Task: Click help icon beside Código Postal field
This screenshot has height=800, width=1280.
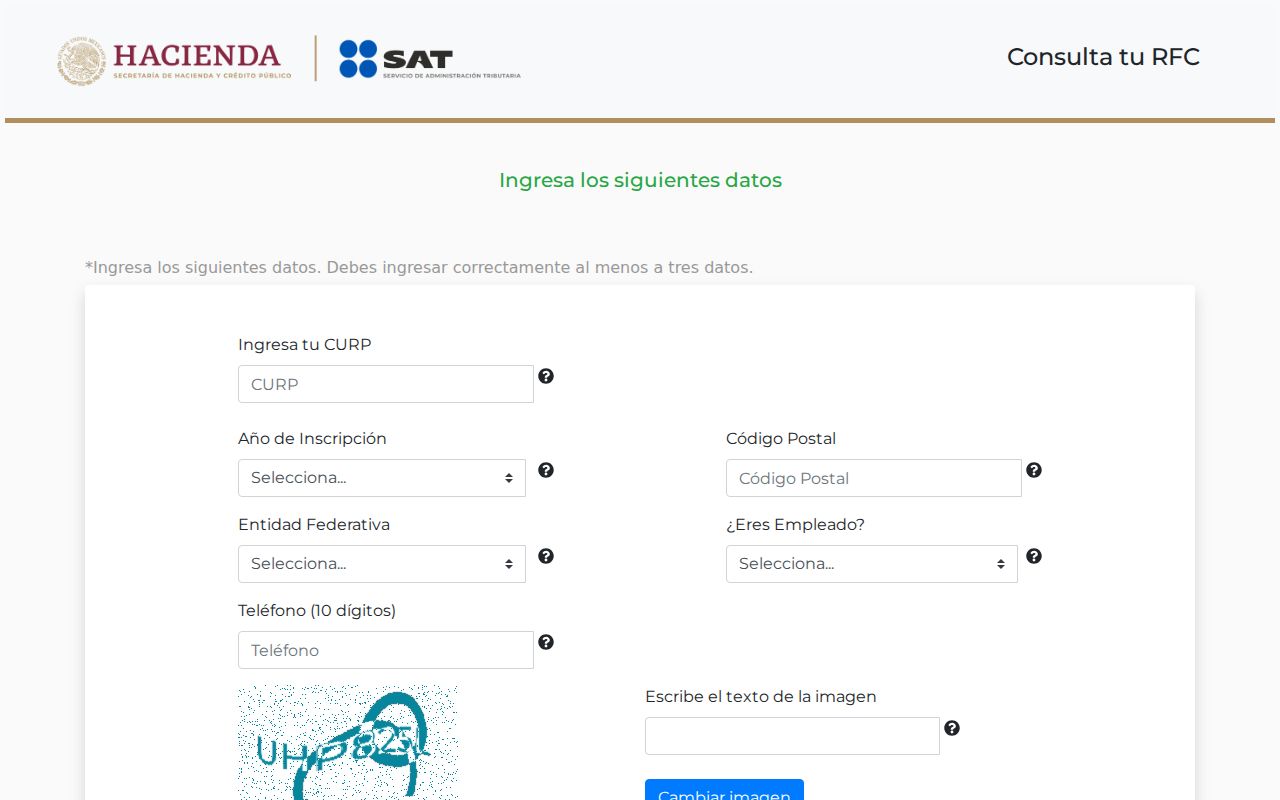Action: pos(1034,470)
